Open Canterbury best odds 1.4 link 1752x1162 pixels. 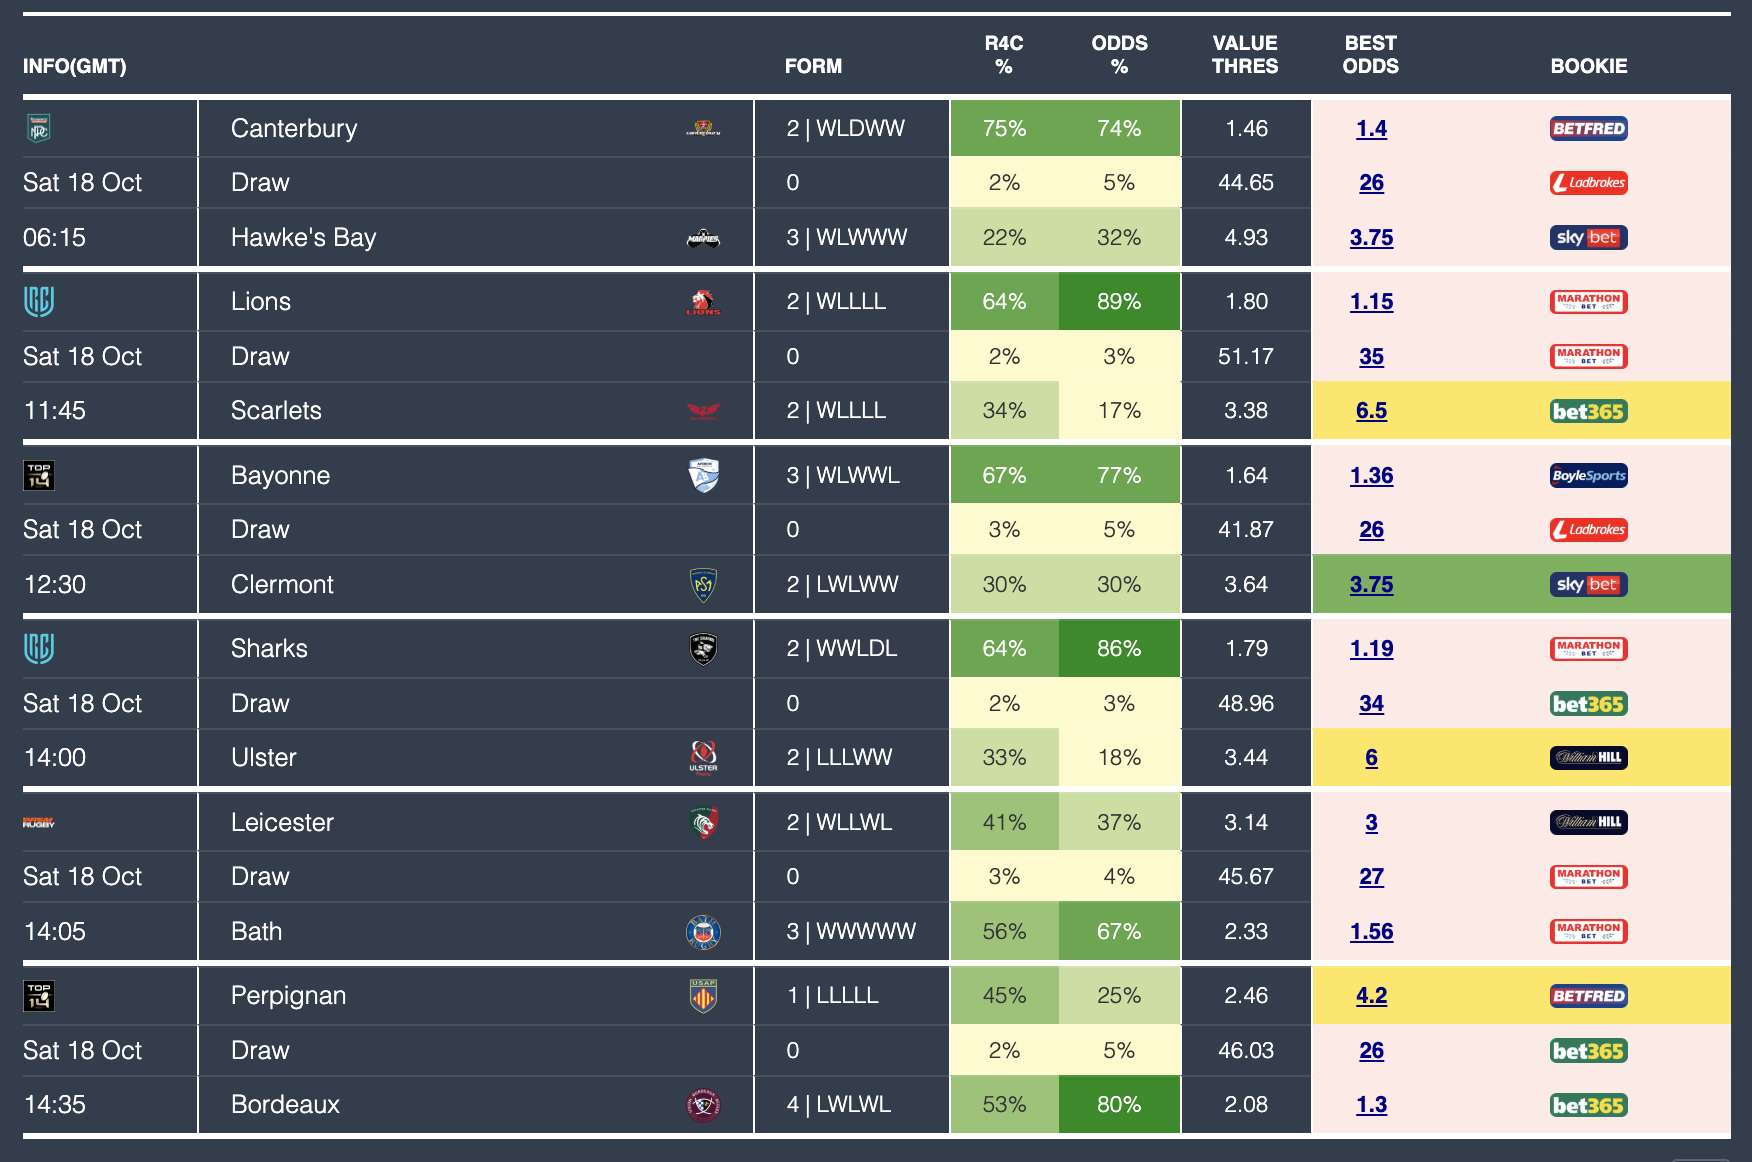[1371, 128]
